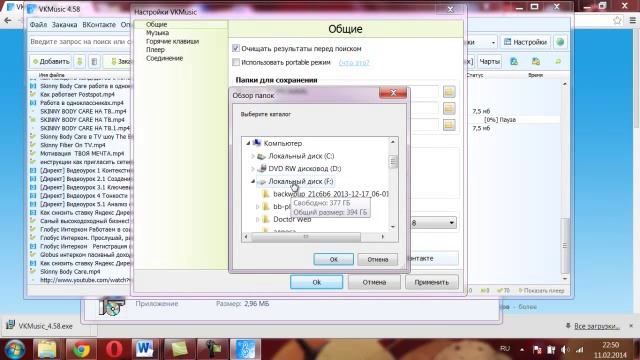Click the blue icon right of Чарты
This screenshot has width=640, height=360.
pos(514,61)
